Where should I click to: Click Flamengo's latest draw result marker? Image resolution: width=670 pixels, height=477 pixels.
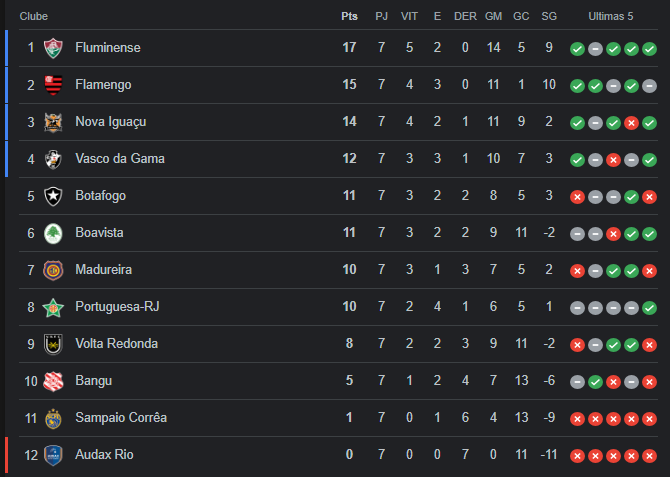[649, 86]
